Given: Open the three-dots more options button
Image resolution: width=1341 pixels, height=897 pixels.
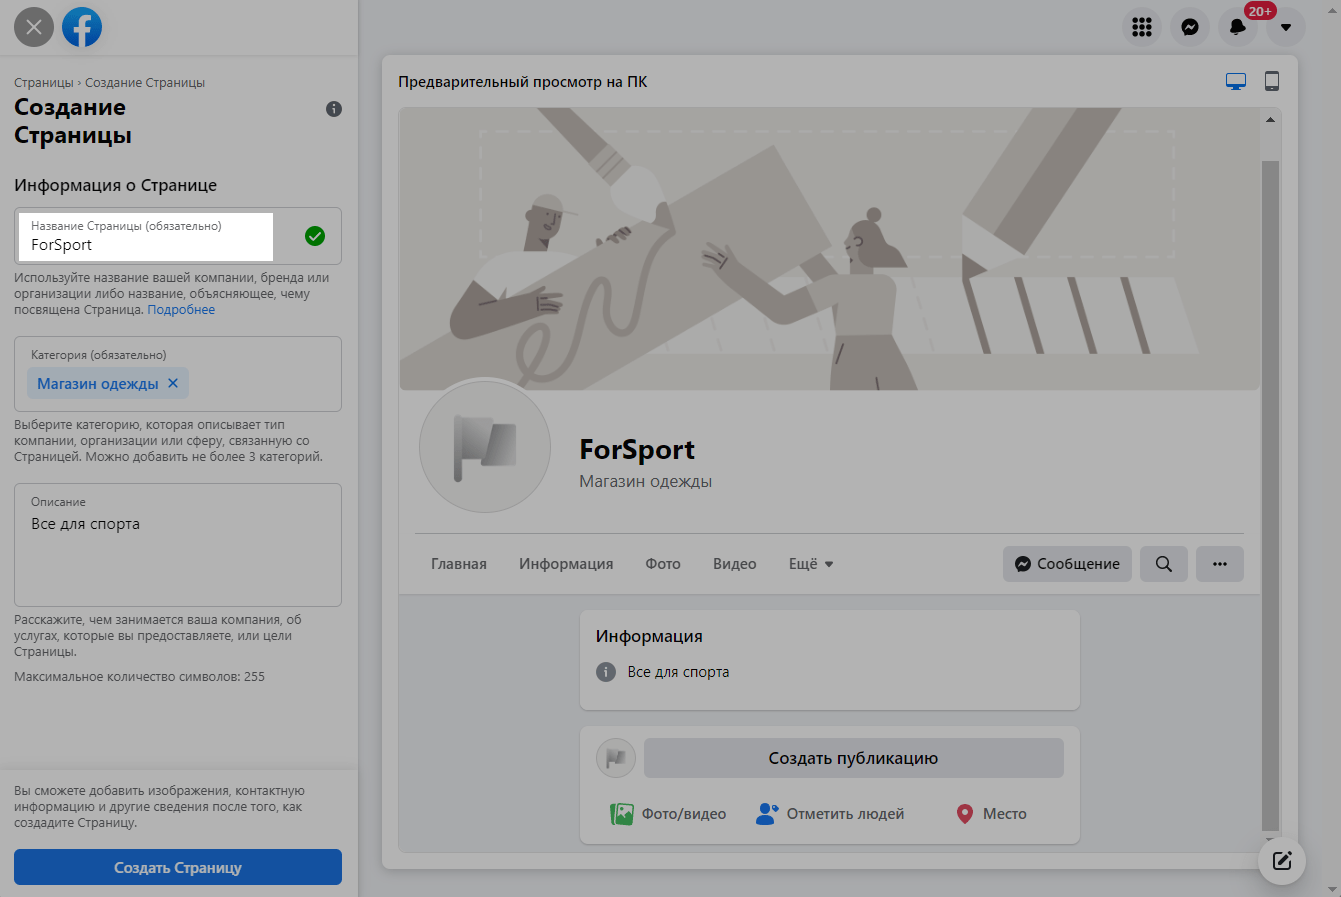Looking at the screenshot, I should [x=1219, y=564].
